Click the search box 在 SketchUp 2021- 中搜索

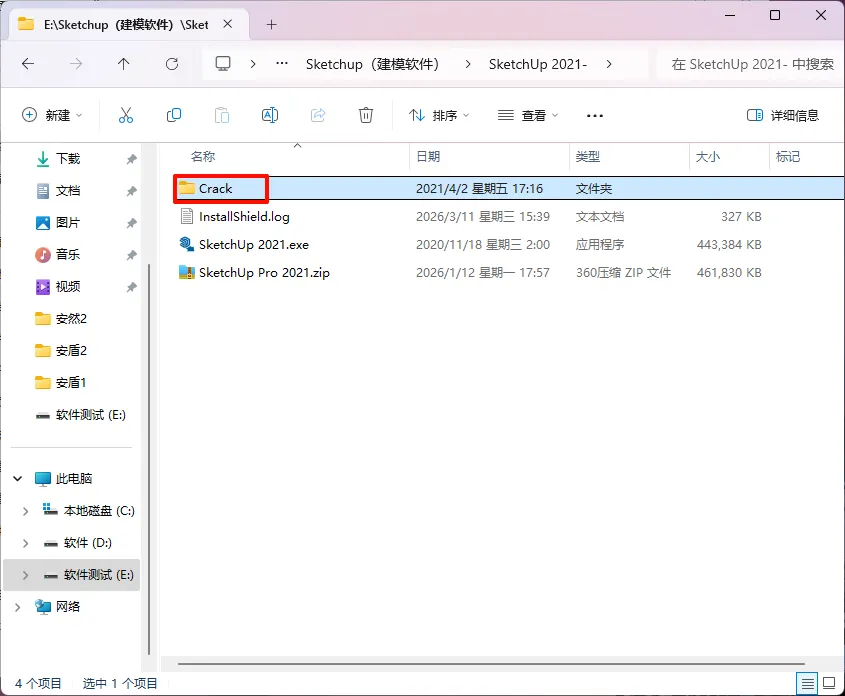pos(751,64)
